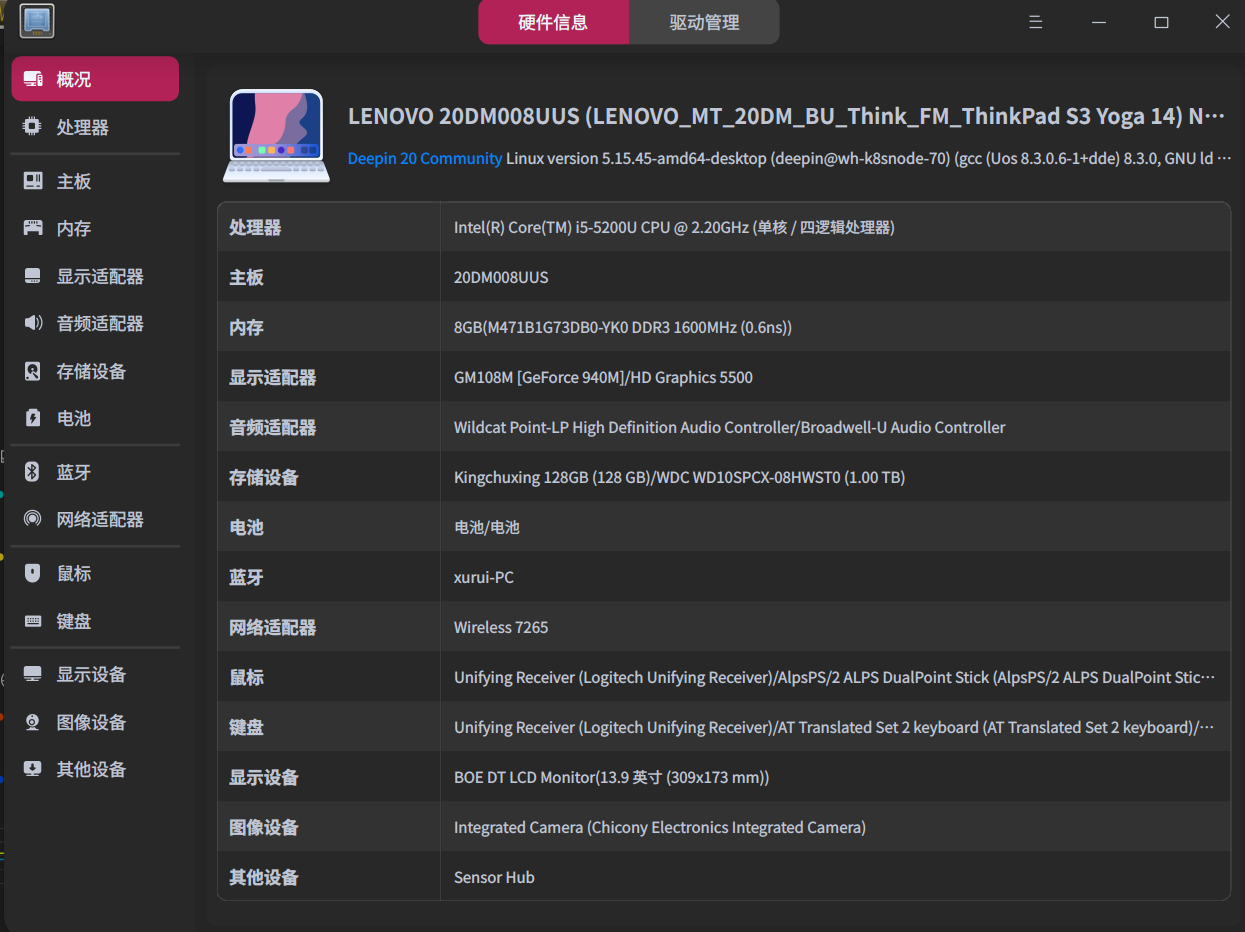Click the Kingchuxing 128GB storage value
The width and height of the screenshot is (1245, 932).
point(680,477)
